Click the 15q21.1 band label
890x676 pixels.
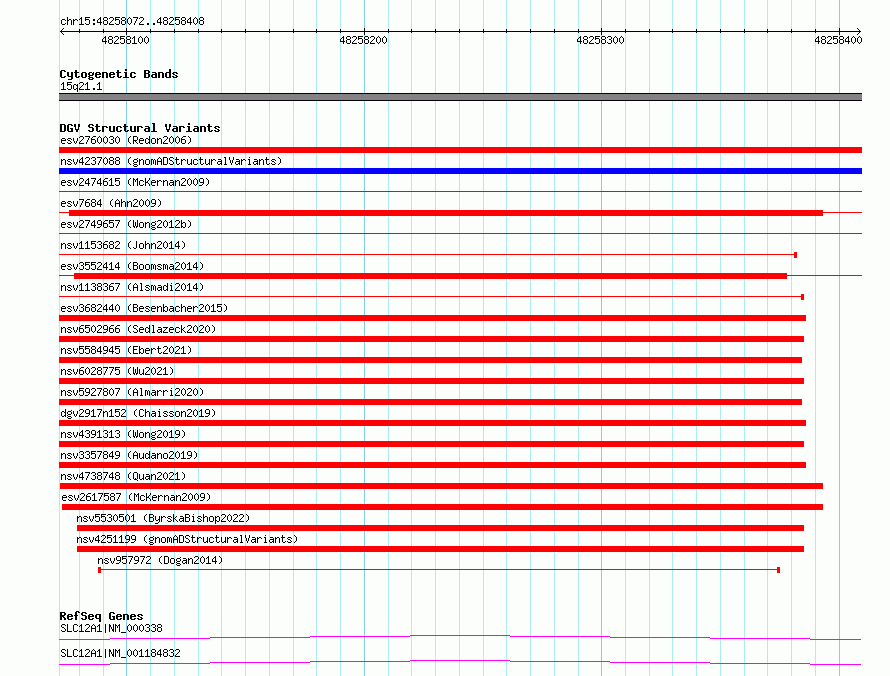[x=81, y=86]
